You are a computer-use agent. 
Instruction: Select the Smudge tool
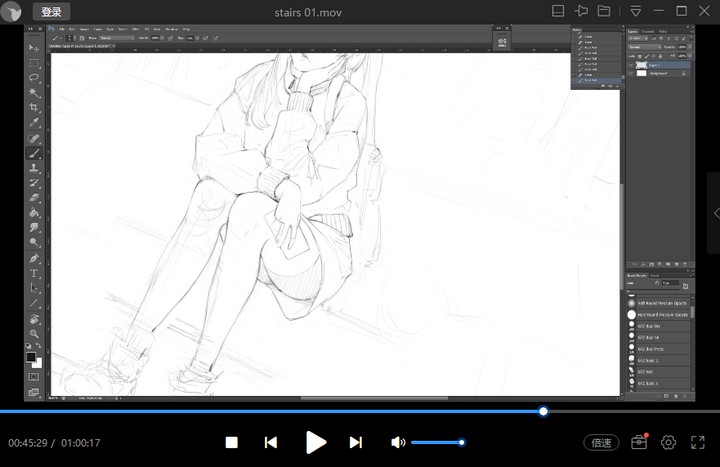coord(34,227)
